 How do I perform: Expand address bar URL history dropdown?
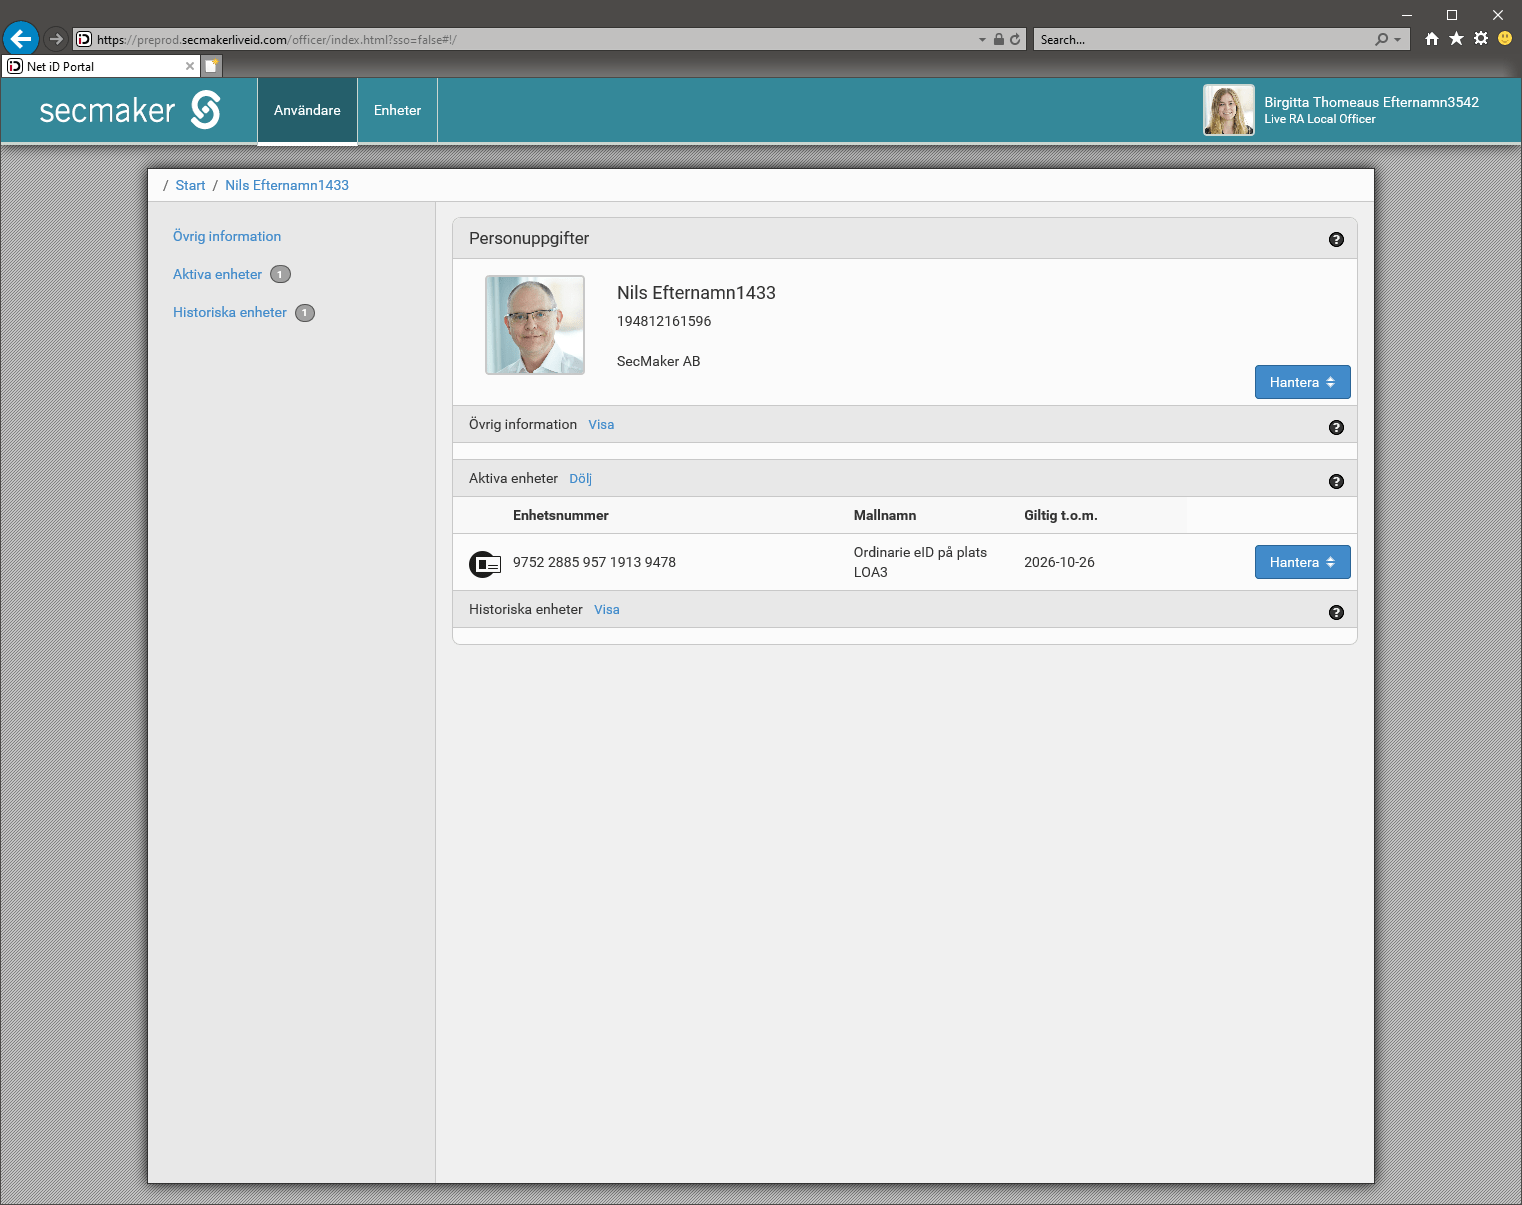[x=982, y=40]
